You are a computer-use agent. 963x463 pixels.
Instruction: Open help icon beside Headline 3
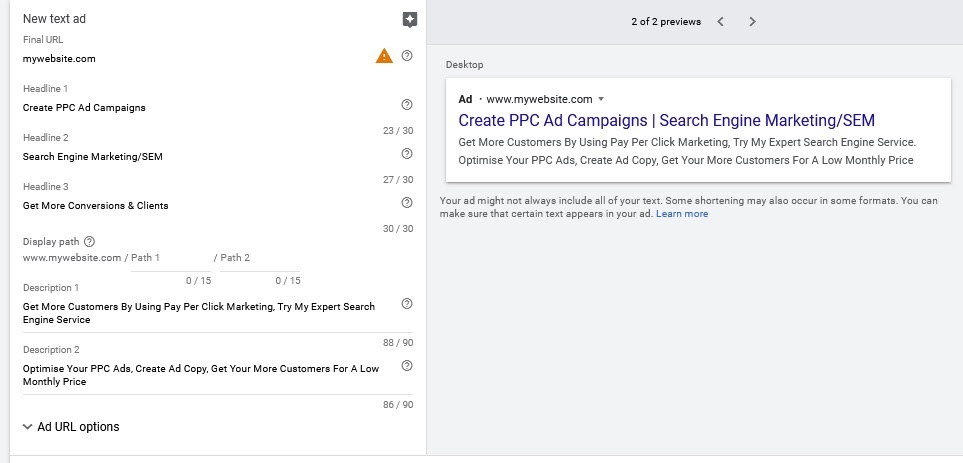point(407,203)
